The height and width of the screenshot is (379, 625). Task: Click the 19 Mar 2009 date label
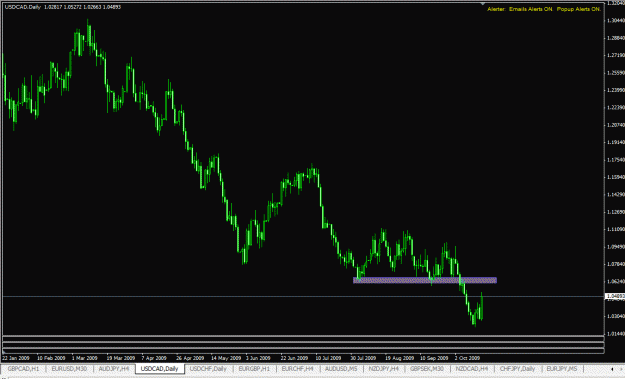click(120, 358)
